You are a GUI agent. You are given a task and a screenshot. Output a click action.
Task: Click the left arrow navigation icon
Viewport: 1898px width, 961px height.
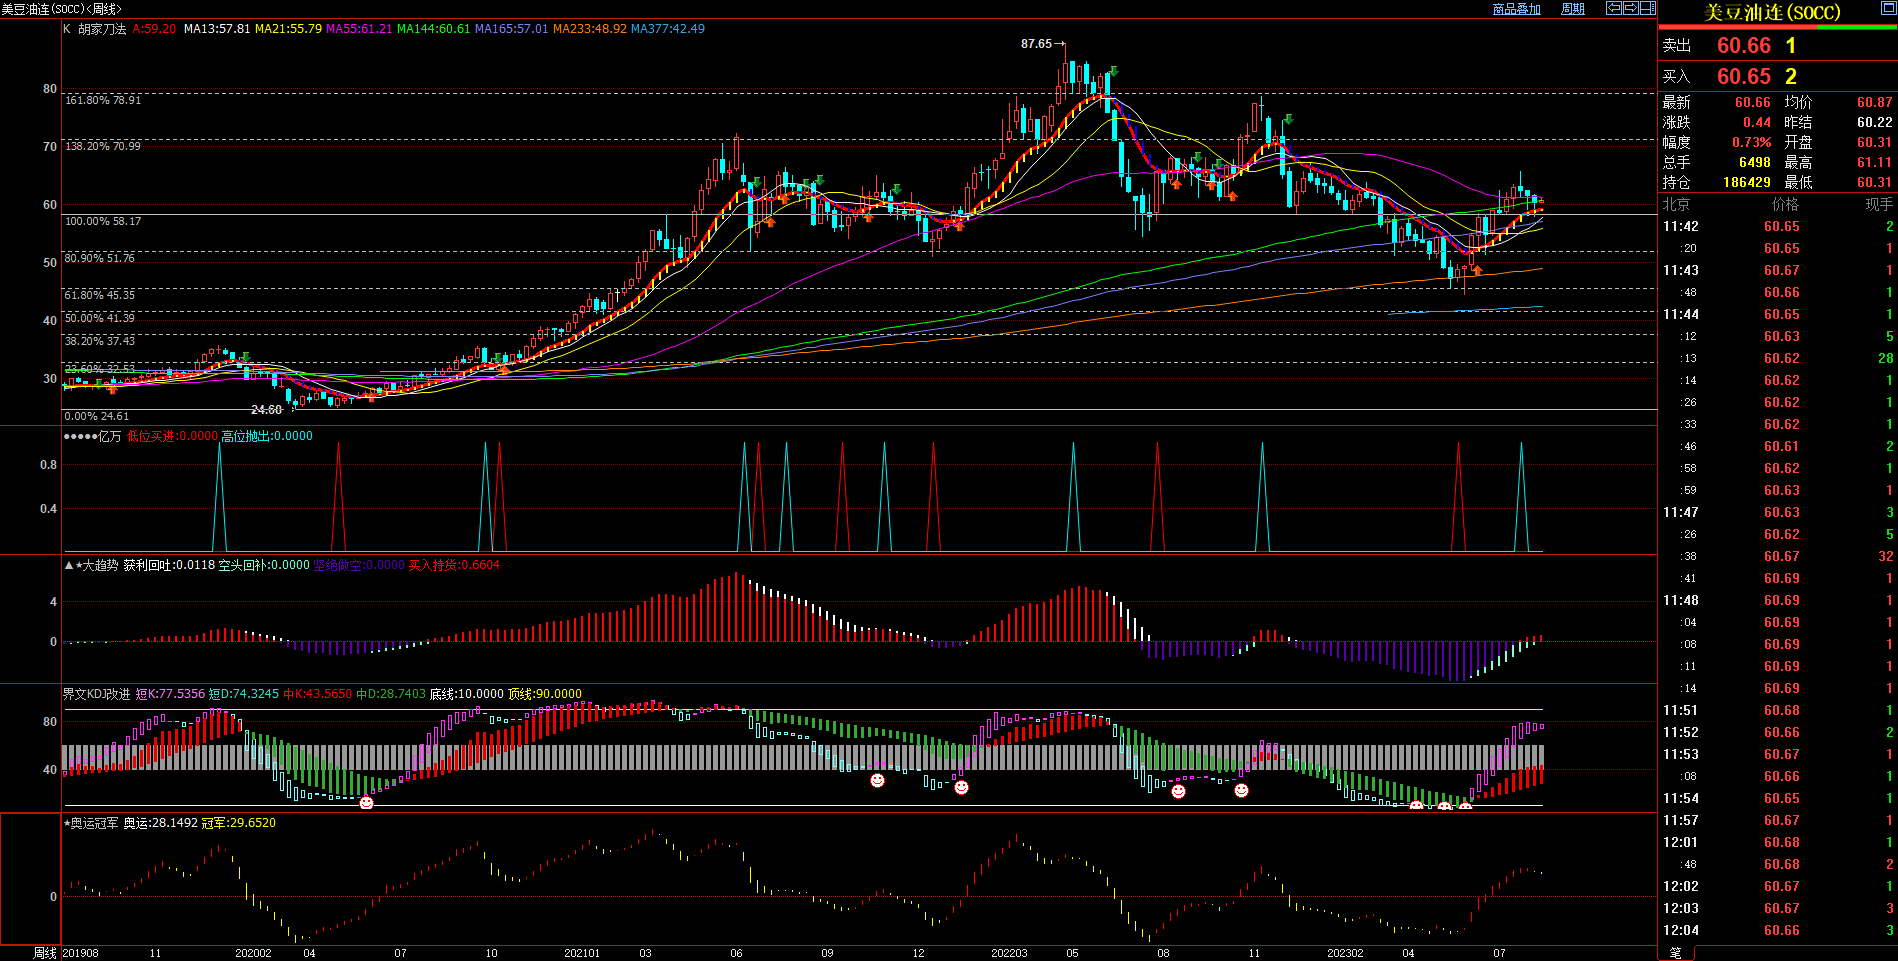pyautogui.click(x=1614, y=8)
